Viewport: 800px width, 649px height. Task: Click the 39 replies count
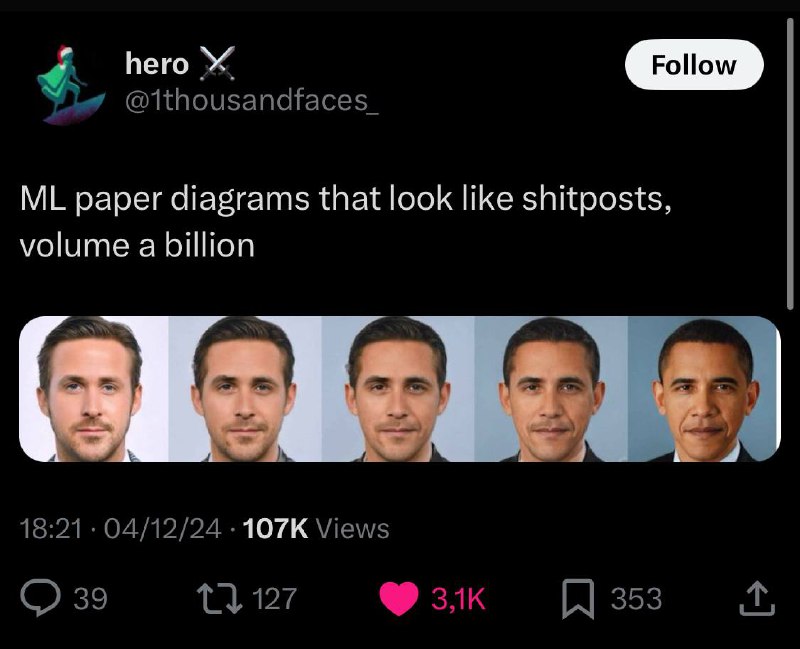pos(90,599)
